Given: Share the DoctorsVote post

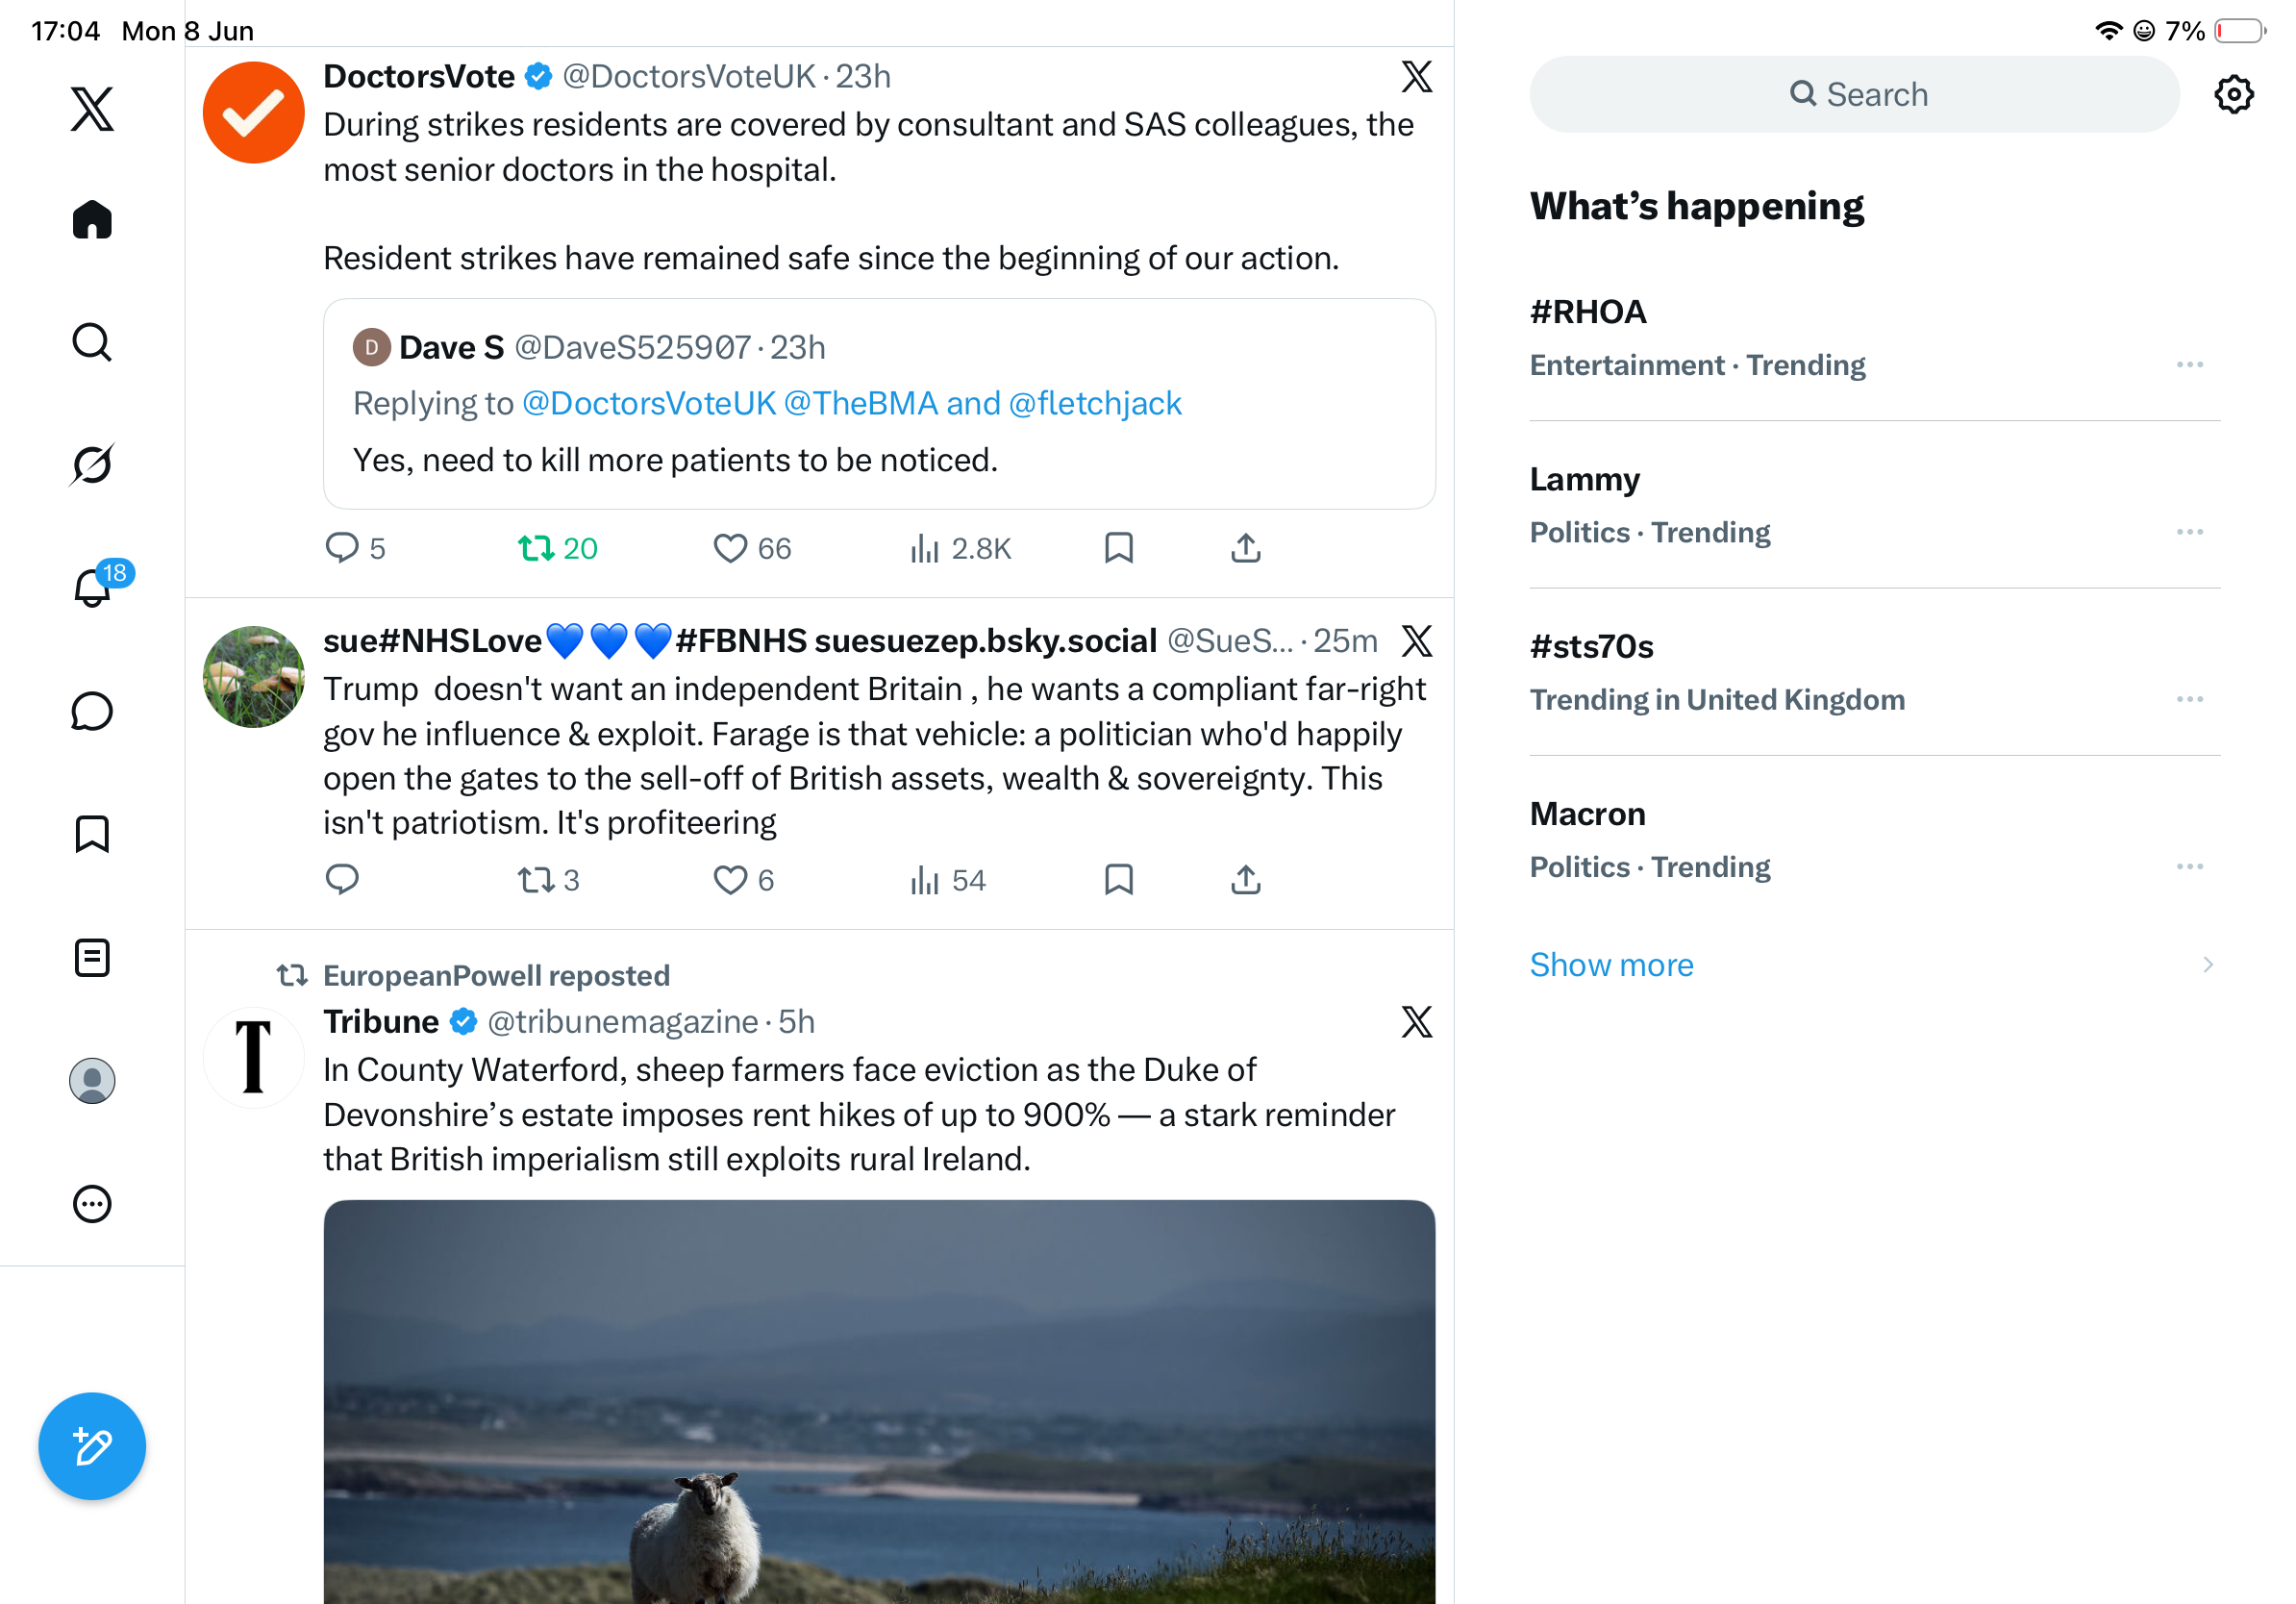Looking at the screenshot, I should point(1245,548).
